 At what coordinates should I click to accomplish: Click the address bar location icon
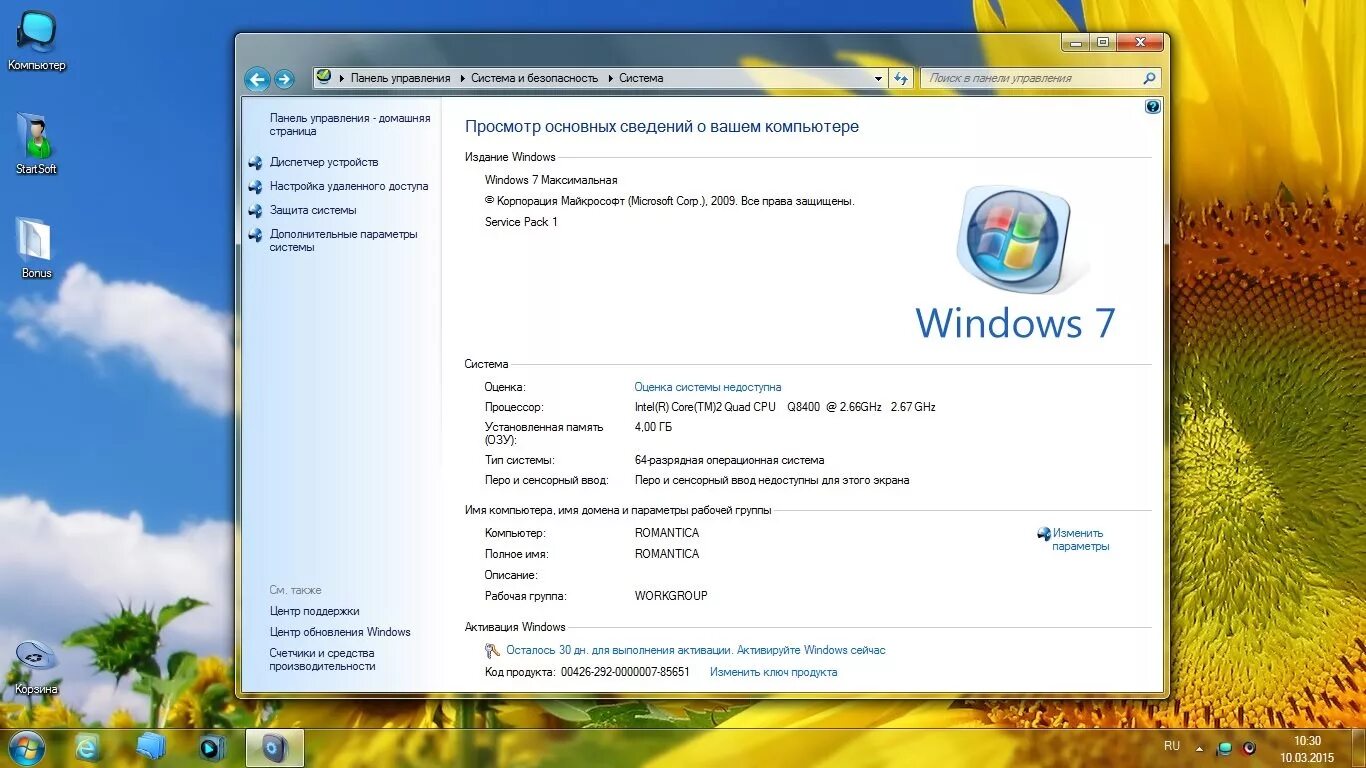(x=324, y=77)
